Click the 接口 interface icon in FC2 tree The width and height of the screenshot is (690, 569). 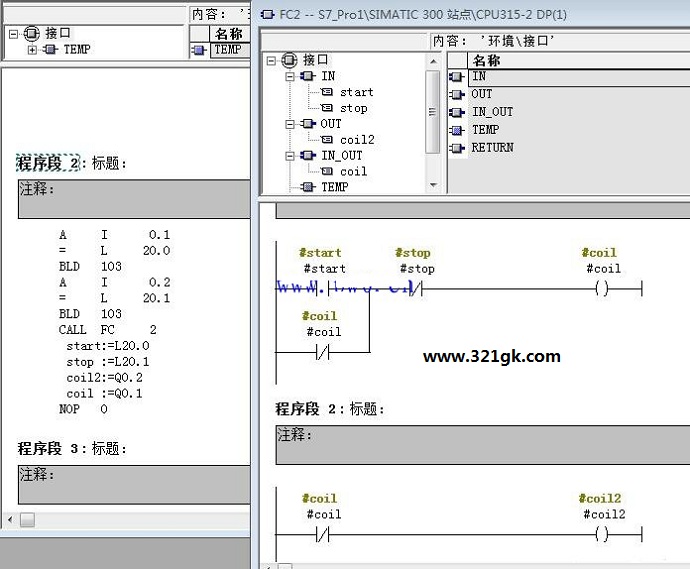tap(289, 60)
